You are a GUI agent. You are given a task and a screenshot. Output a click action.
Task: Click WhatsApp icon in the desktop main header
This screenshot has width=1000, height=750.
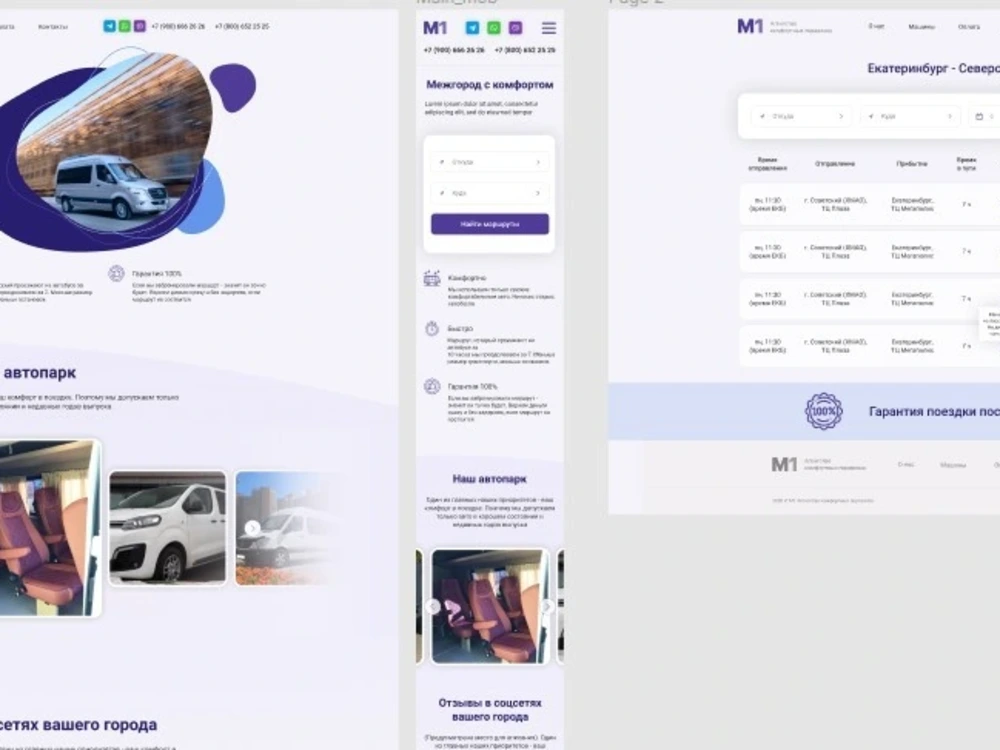[124, 26]
